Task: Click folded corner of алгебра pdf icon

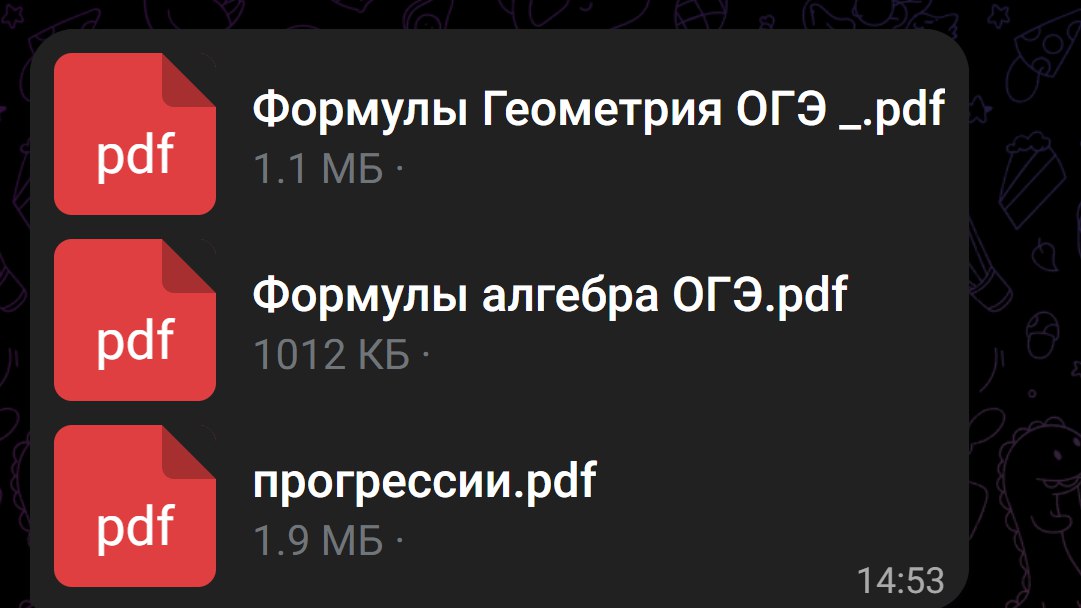Action: (x=188, y=267)
